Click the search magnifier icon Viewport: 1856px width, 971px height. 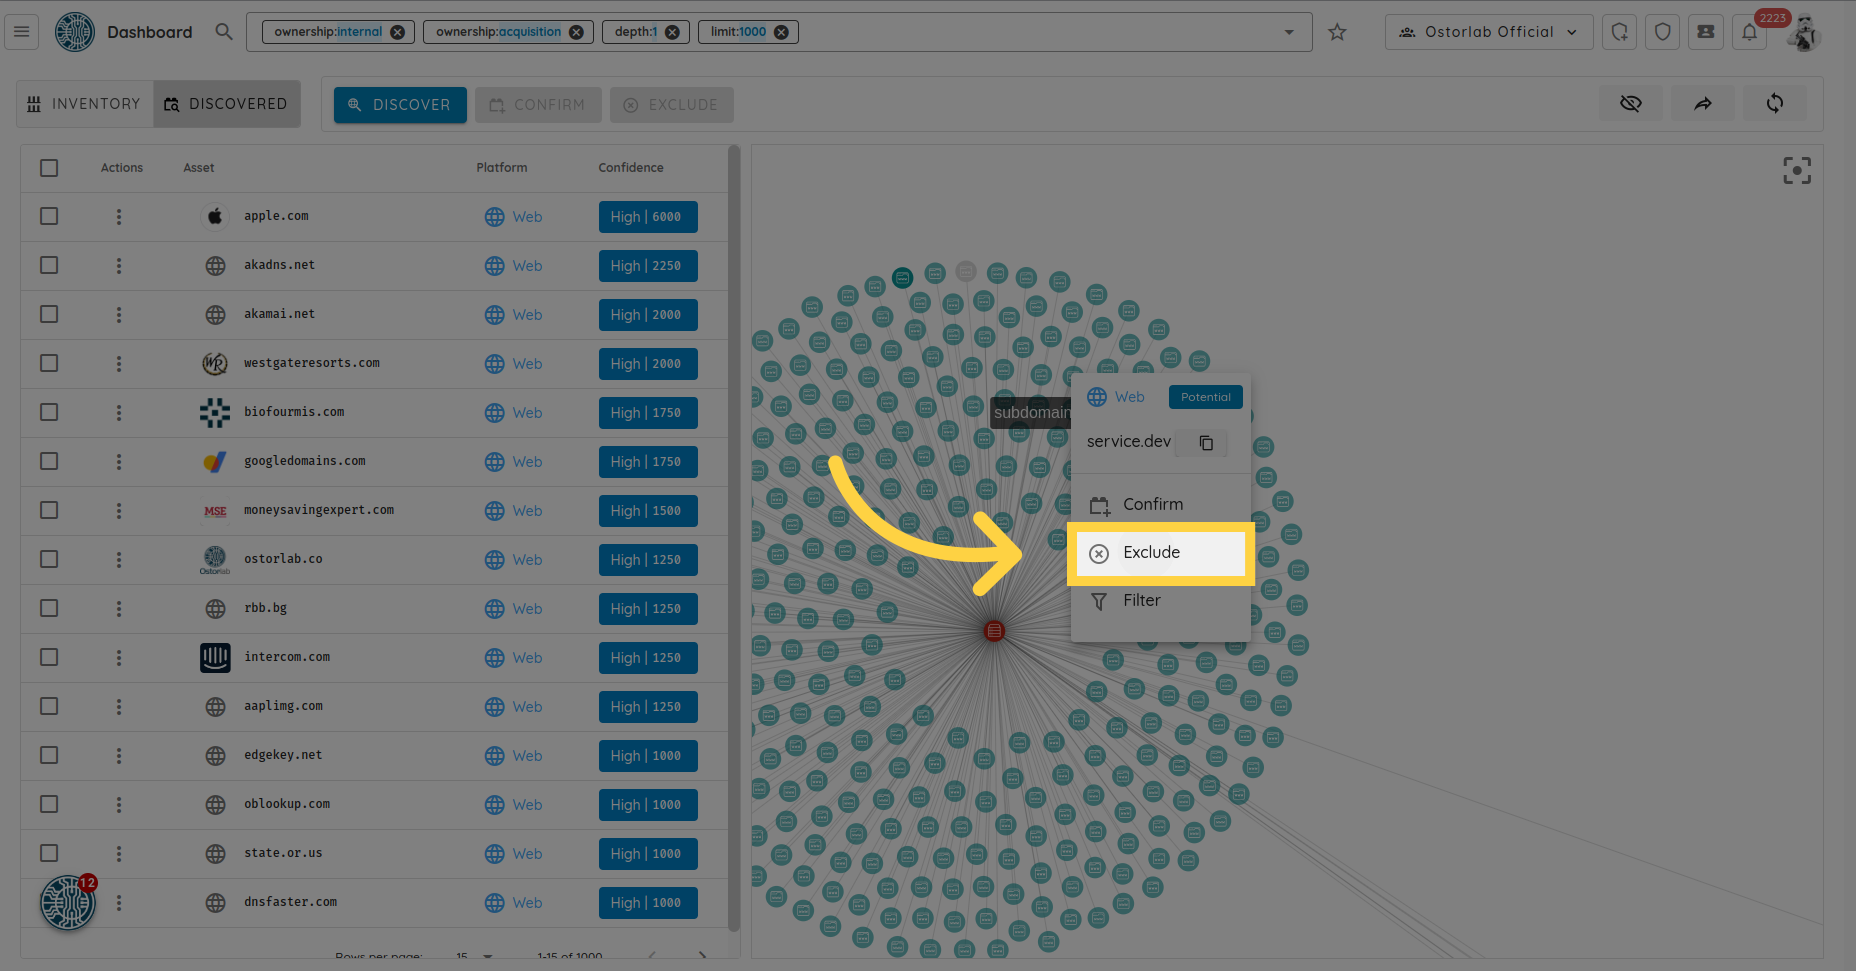click(x=224, y=32)
